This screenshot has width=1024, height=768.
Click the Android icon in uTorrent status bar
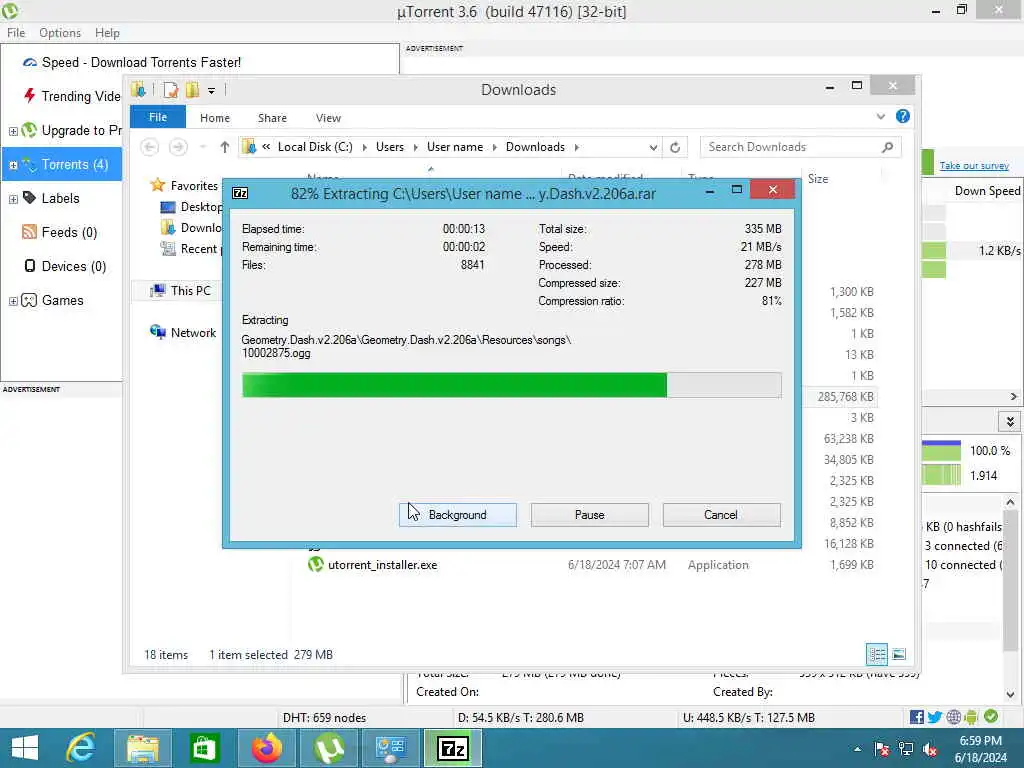click(x=971, y=717)
